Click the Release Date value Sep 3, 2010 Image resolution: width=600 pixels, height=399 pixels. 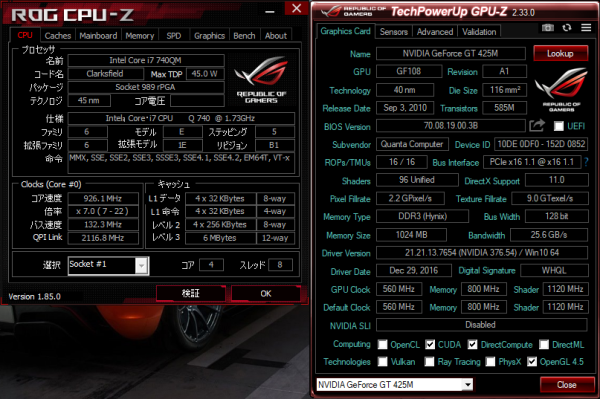[405, 108]
